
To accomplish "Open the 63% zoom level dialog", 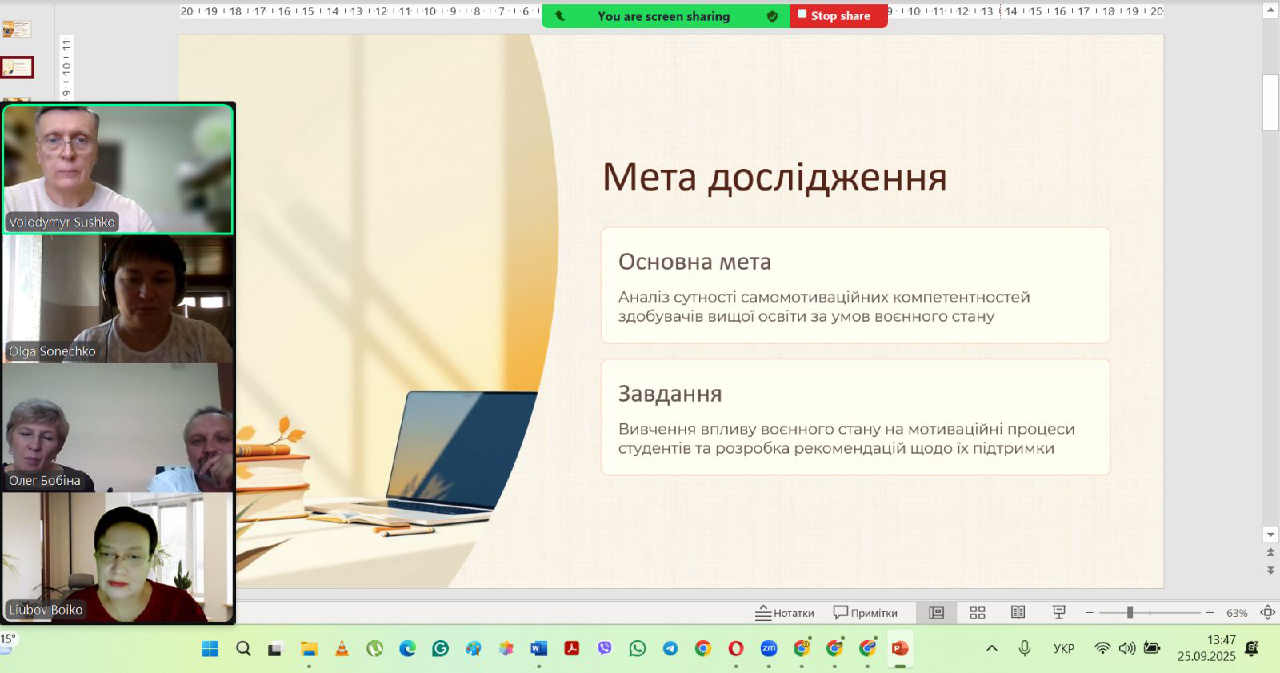I will (1237, 612).
